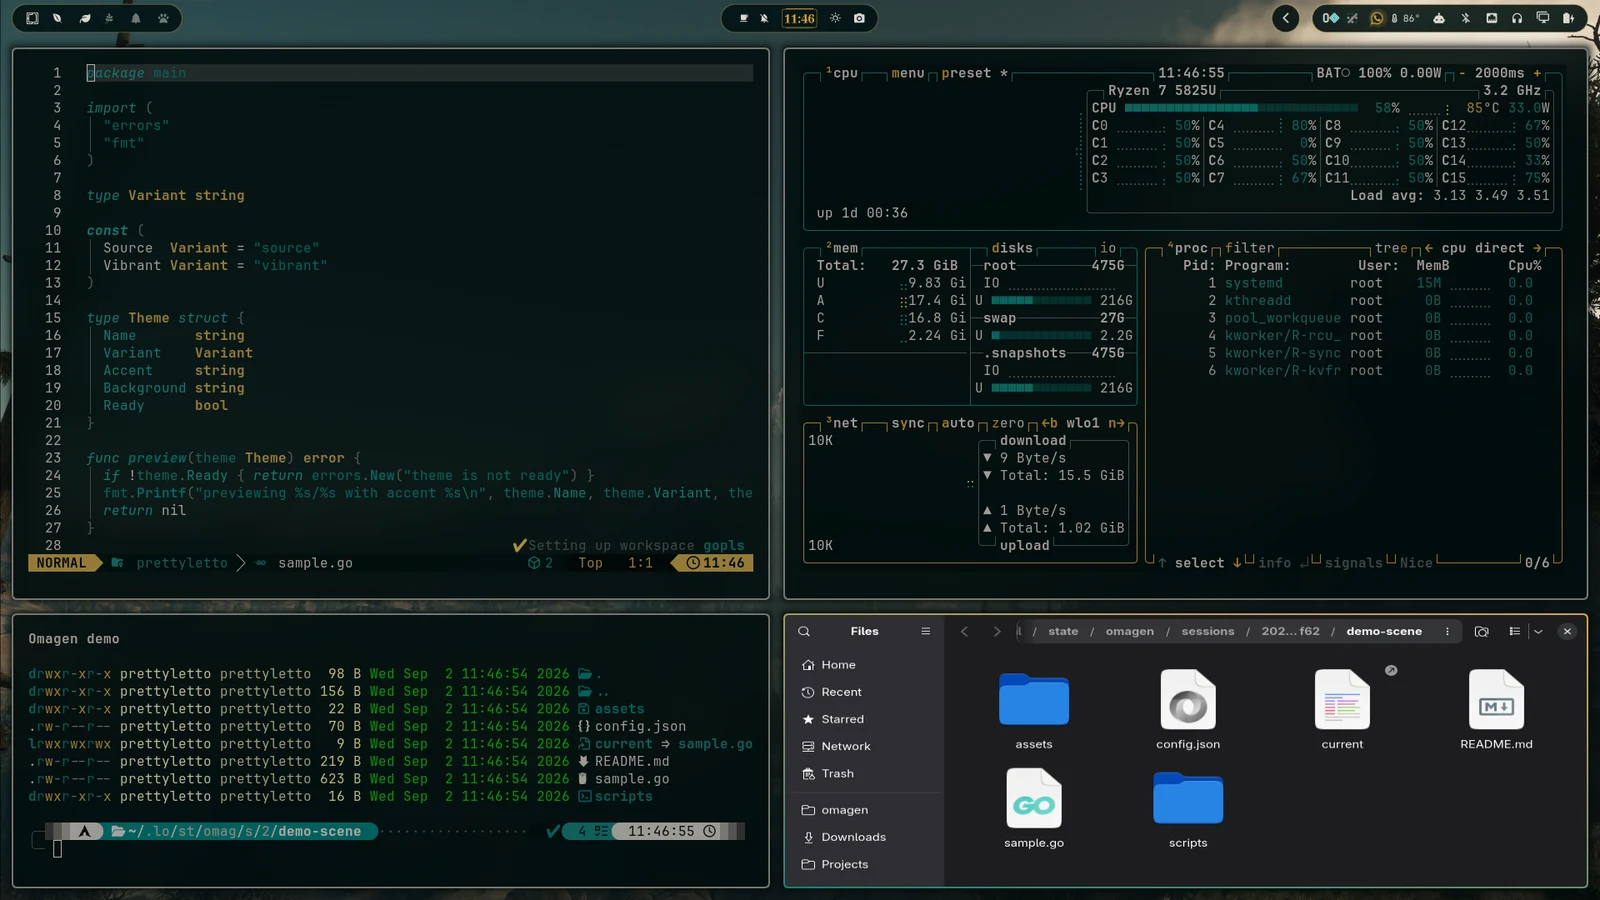This screenshot has width=1600, height=900.
Task: Select Network in Files sidebar
Action: [864, 746]
